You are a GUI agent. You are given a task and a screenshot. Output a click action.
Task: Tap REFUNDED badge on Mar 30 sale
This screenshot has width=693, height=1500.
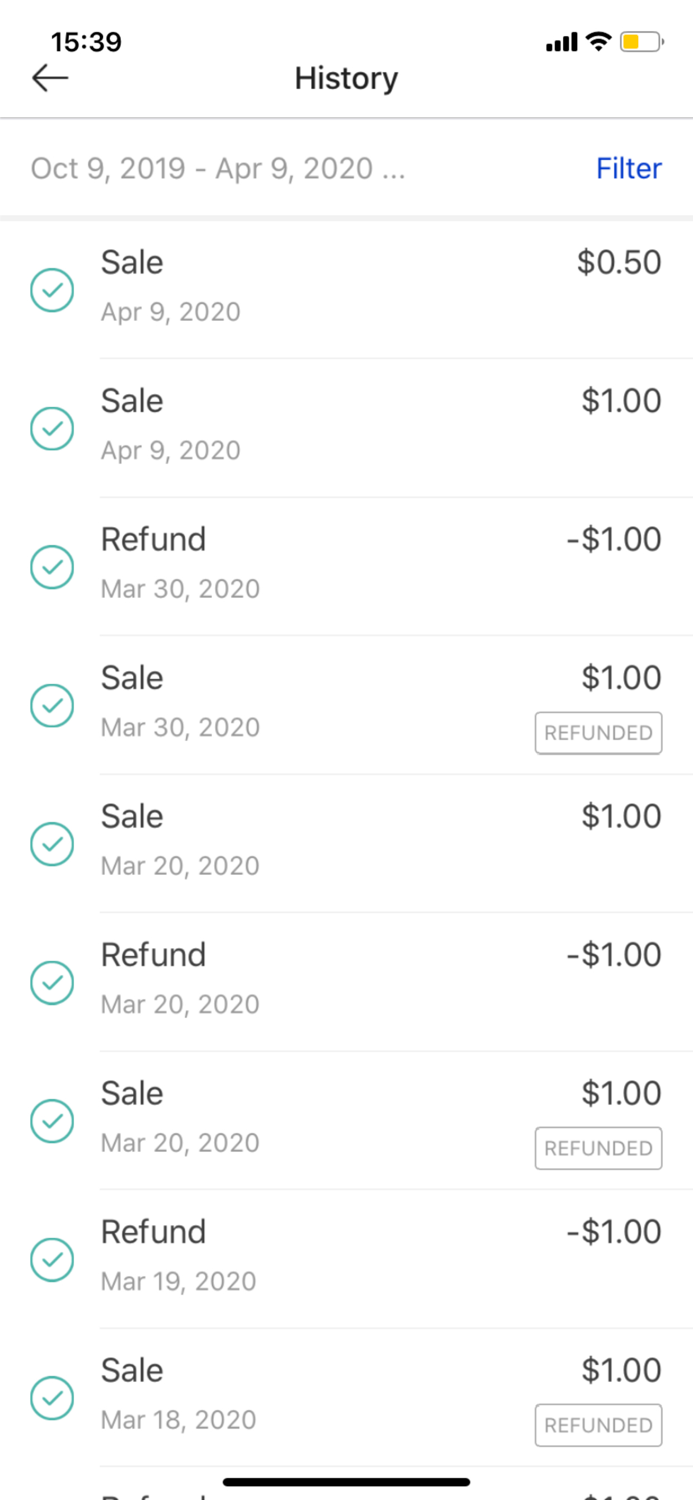click(598, 733)
